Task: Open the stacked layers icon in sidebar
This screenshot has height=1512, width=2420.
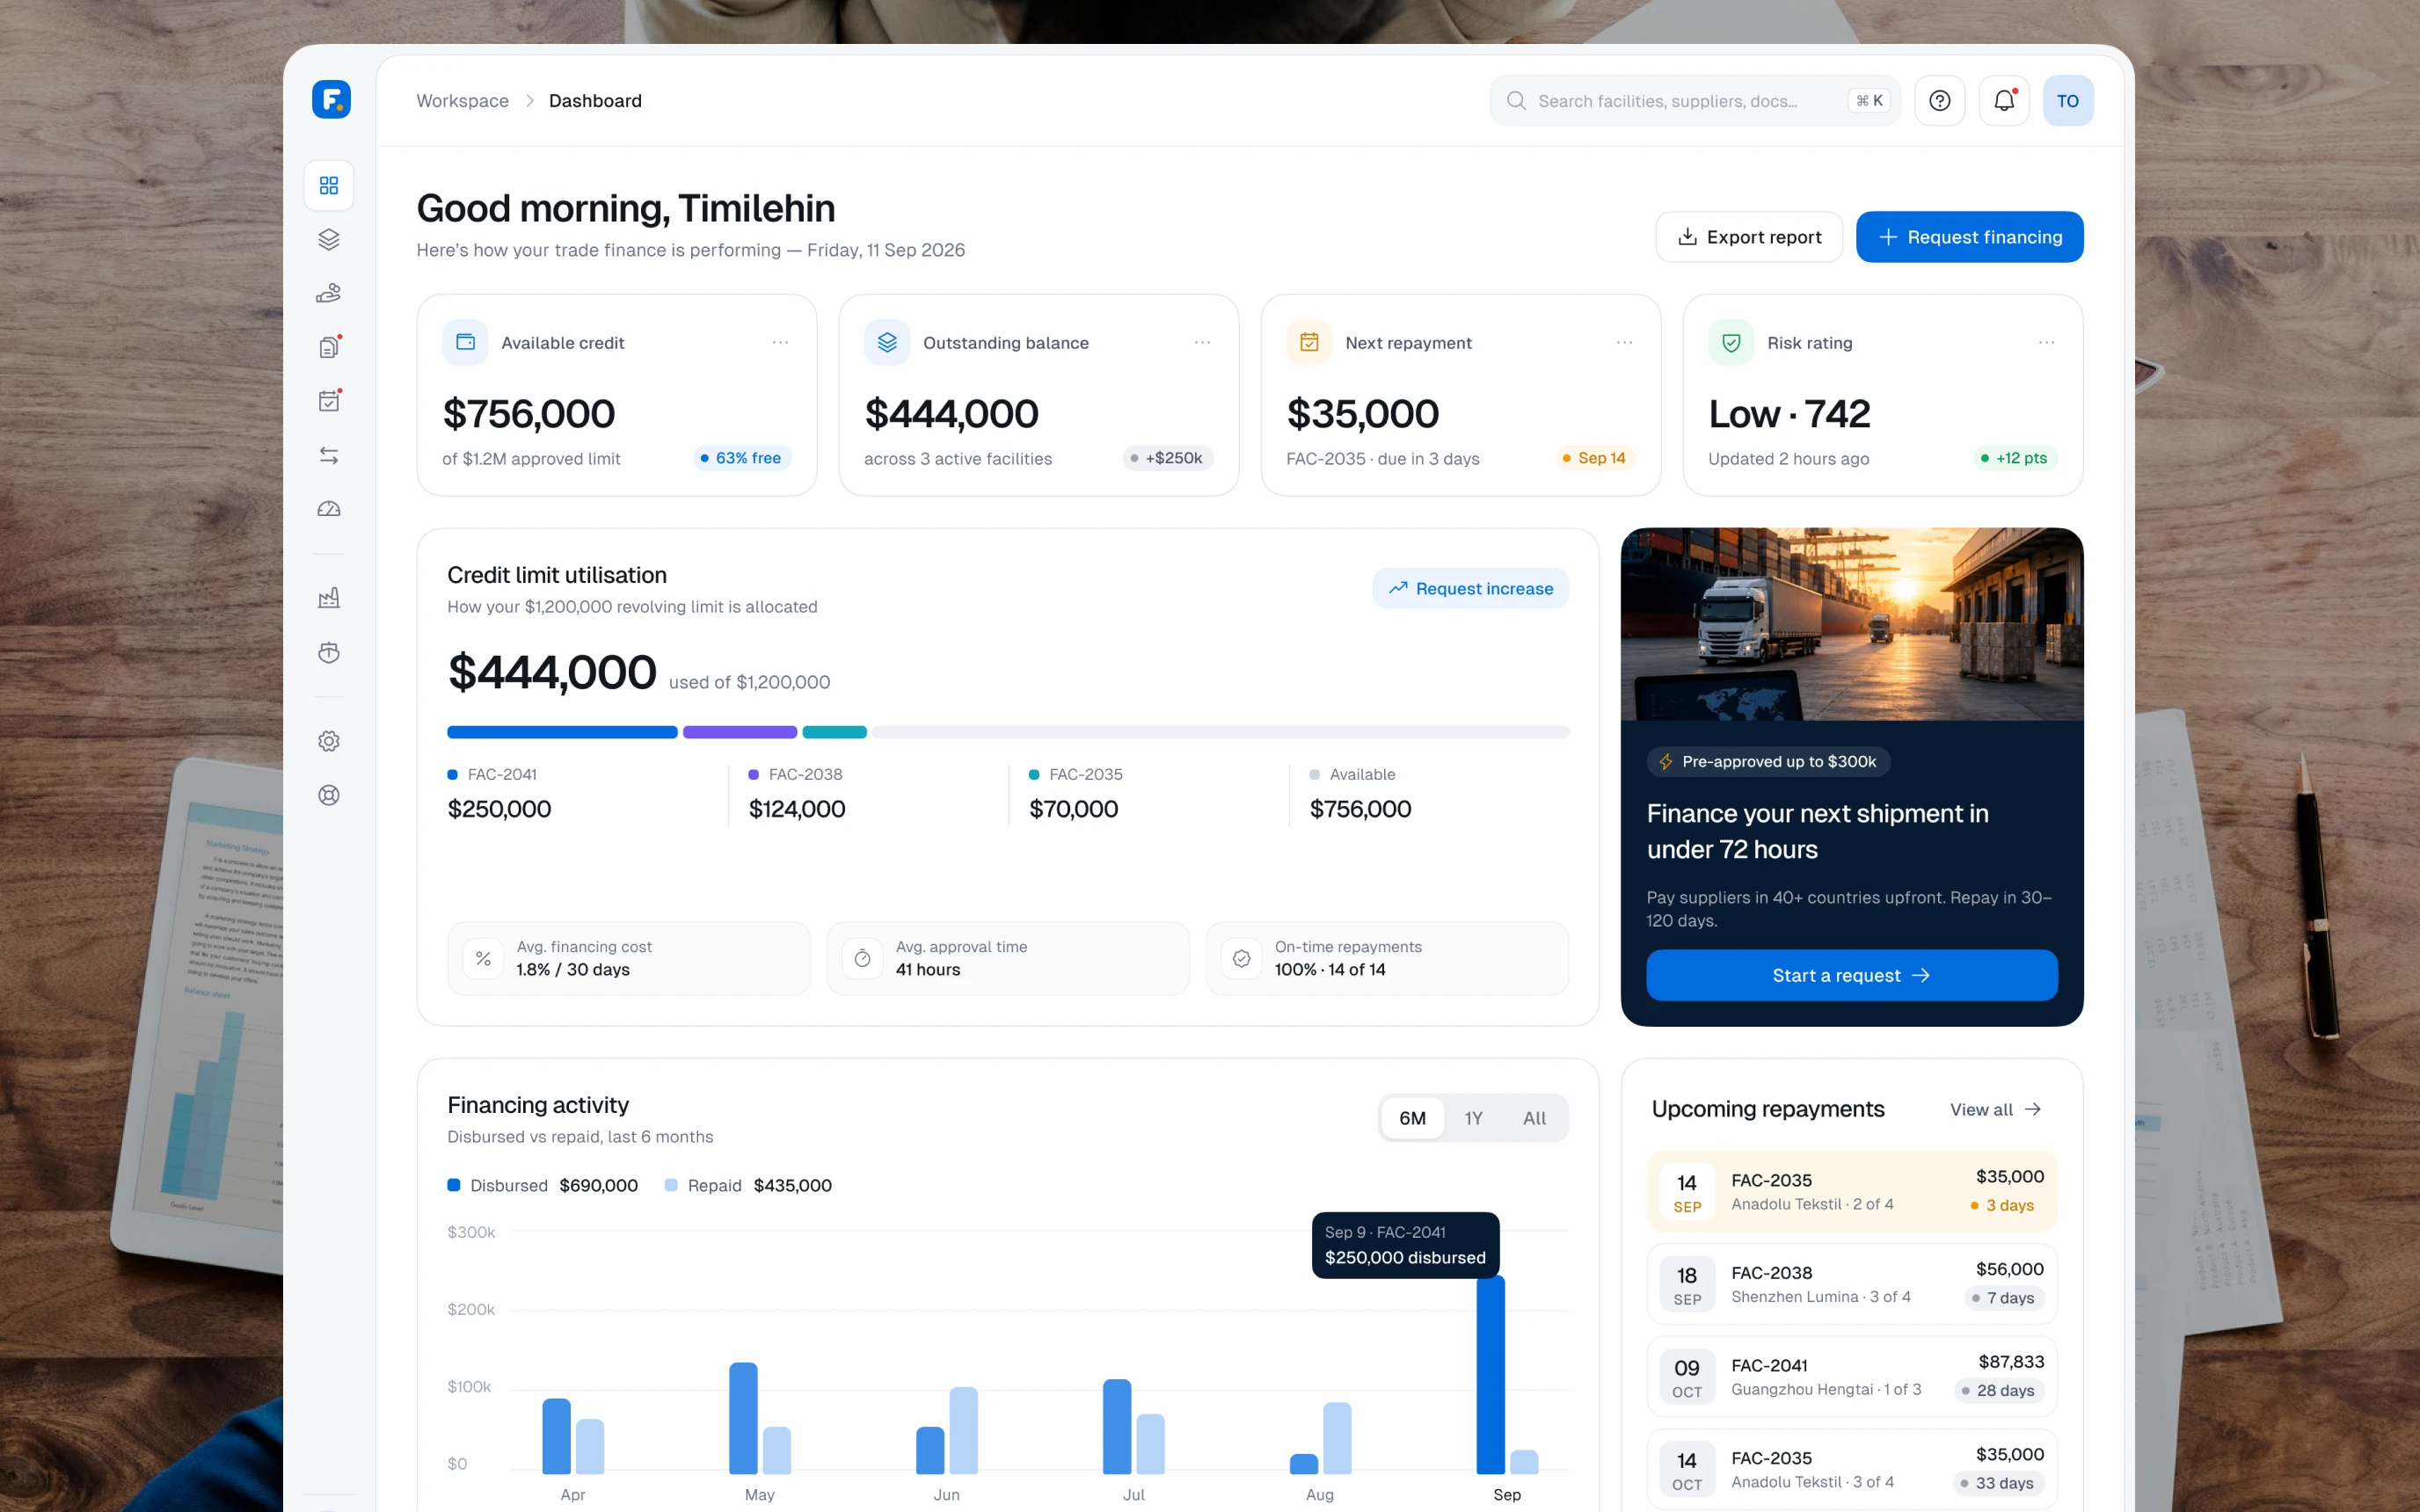Action: (x=329, y=240)
